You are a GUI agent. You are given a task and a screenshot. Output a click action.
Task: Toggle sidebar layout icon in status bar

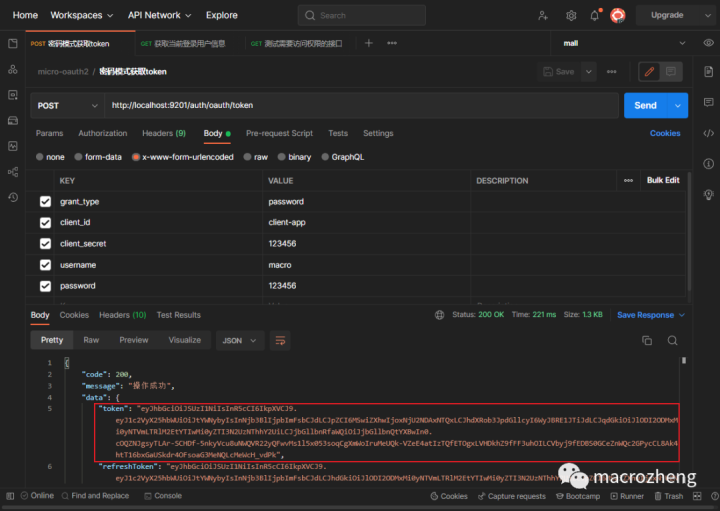(10, 496)
